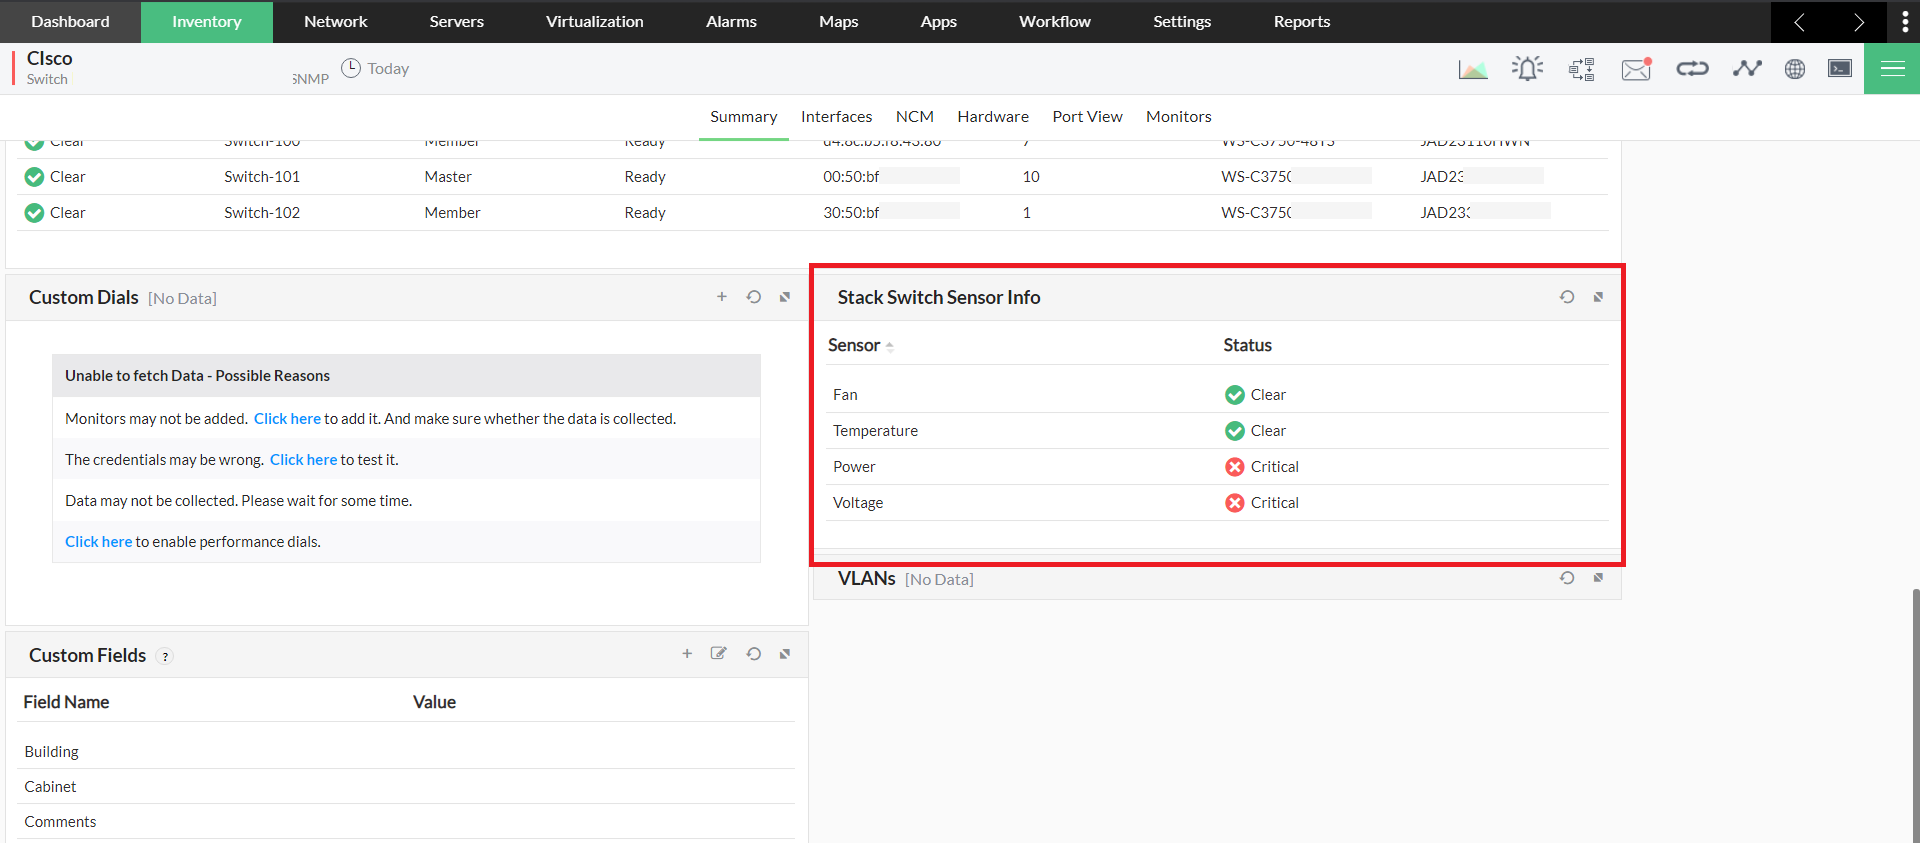
Task: Open the Alarms menu
Action: point(731,22)
